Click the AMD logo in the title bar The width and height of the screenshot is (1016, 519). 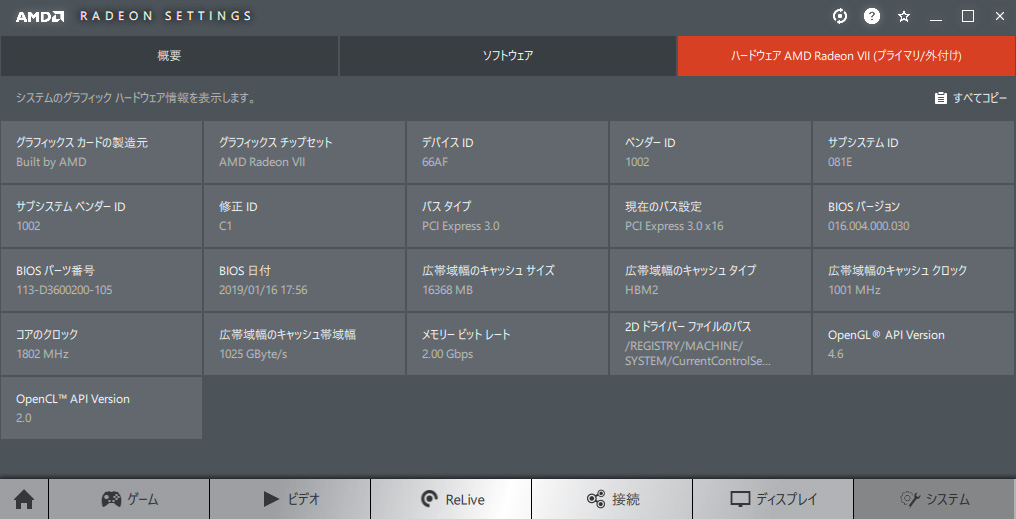click(40, 17)
